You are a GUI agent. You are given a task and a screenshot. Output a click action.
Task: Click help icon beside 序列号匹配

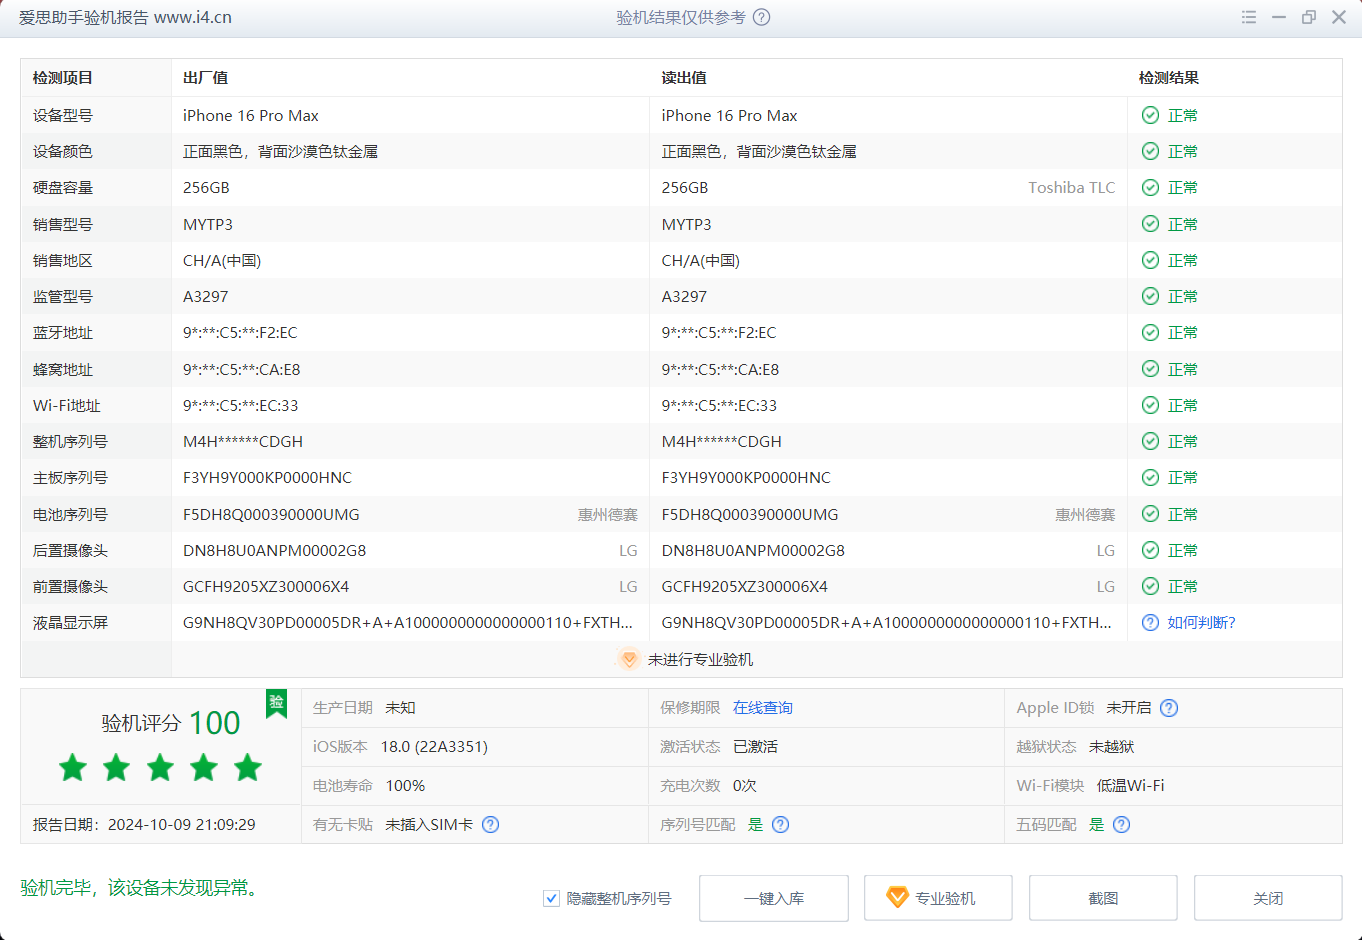pos(781,825)
